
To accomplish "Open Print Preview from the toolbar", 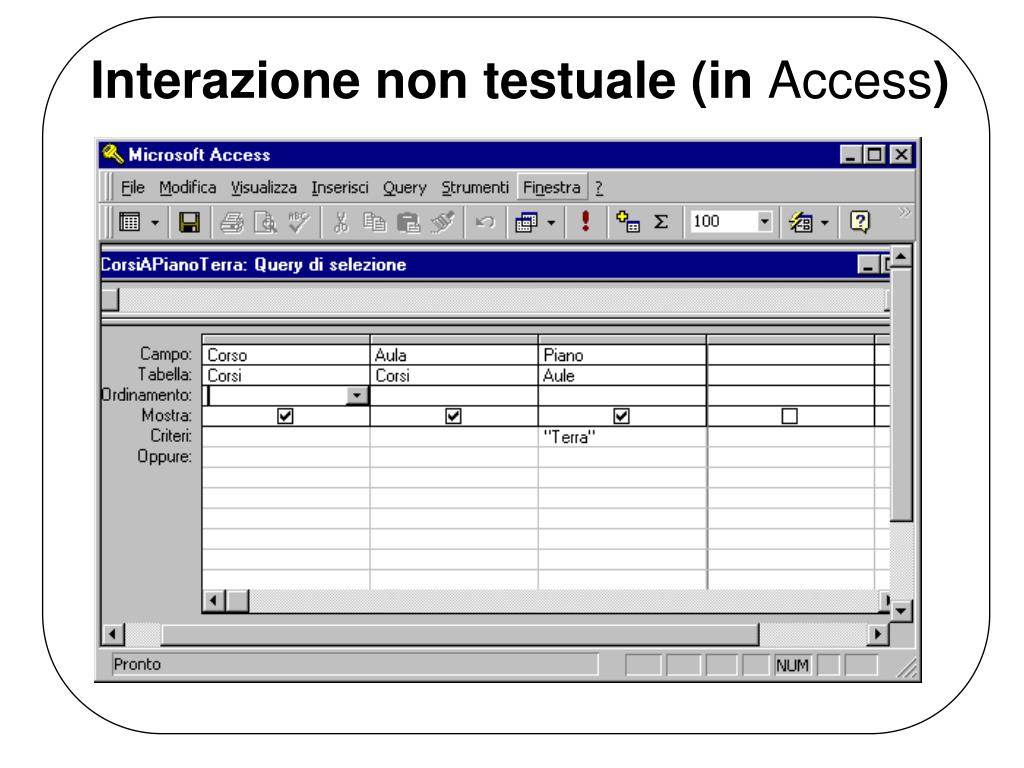I will coord(265,223).
